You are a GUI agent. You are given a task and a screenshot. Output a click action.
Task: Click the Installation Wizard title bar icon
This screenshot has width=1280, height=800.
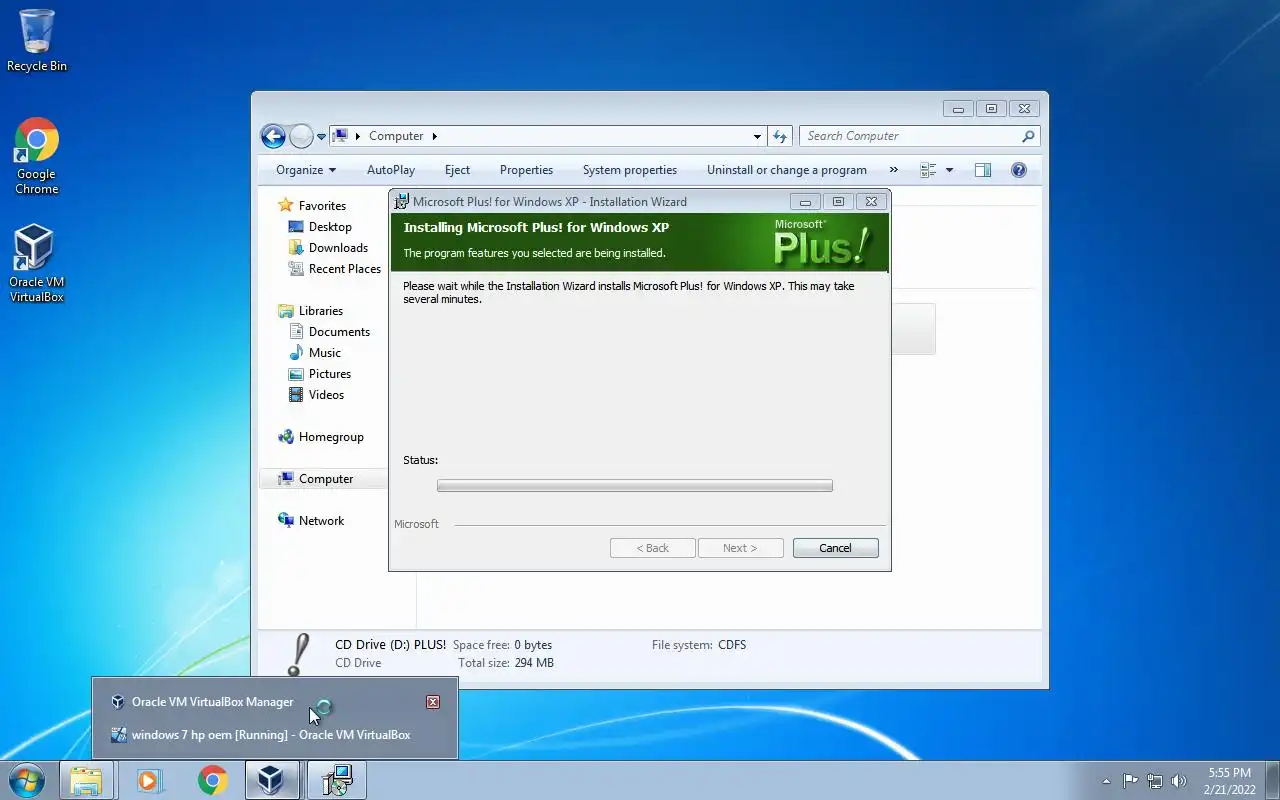(402, 201)
